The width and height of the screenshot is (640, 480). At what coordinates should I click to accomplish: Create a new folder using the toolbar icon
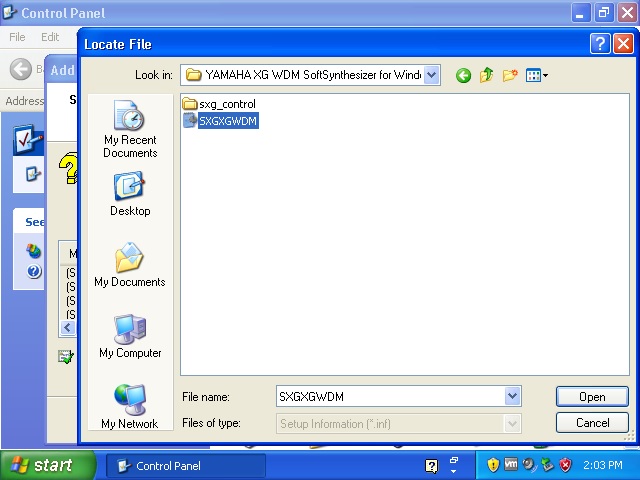pyautogui.click(x=511, y=75)
